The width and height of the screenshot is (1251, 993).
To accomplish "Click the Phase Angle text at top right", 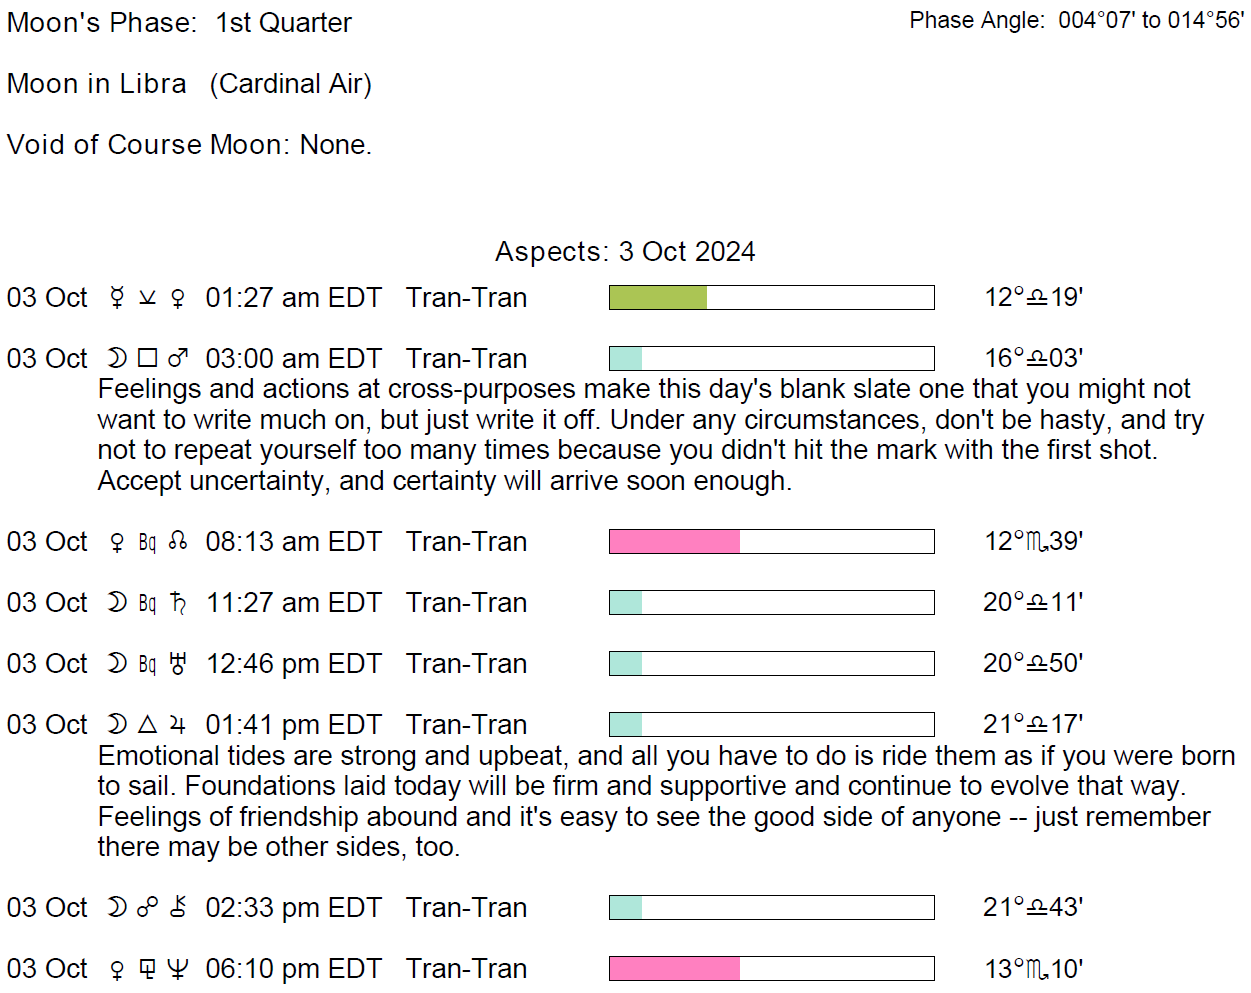I will pyautogui.click(x=1076, y=21).
